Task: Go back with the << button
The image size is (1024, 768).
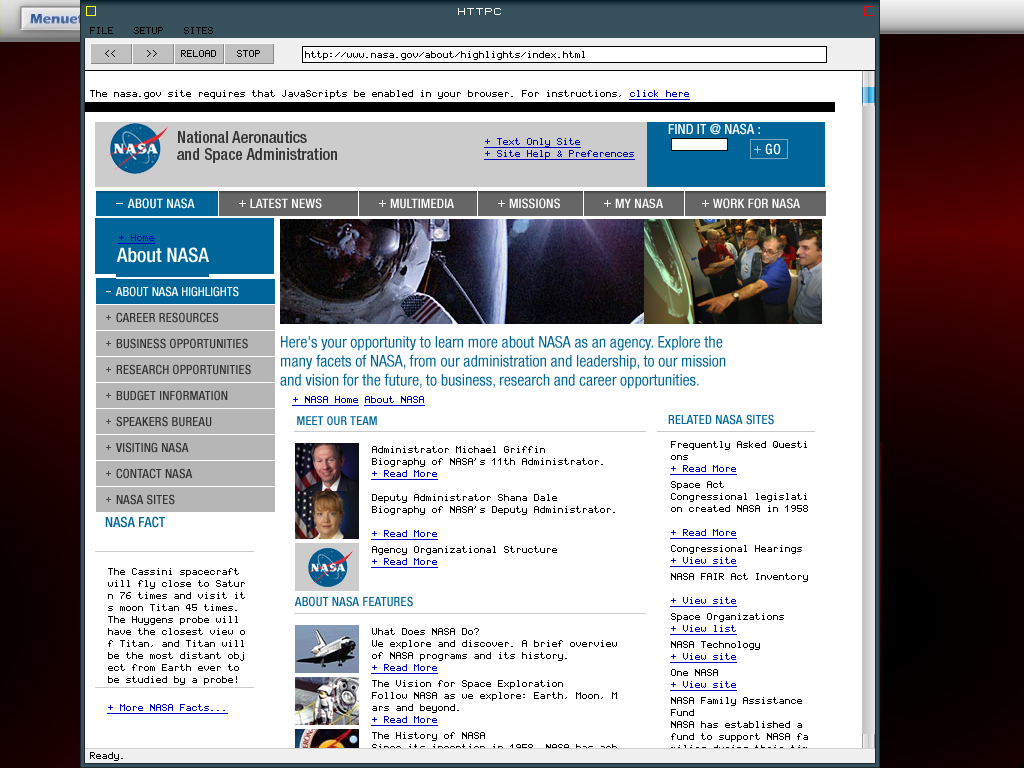Action: coord(111,54)
